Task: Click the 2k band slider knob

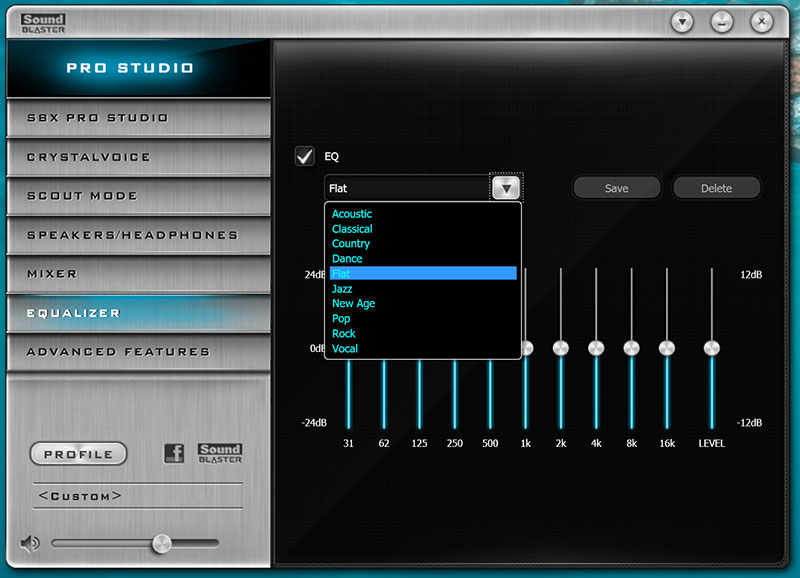Action: [561, 348]
